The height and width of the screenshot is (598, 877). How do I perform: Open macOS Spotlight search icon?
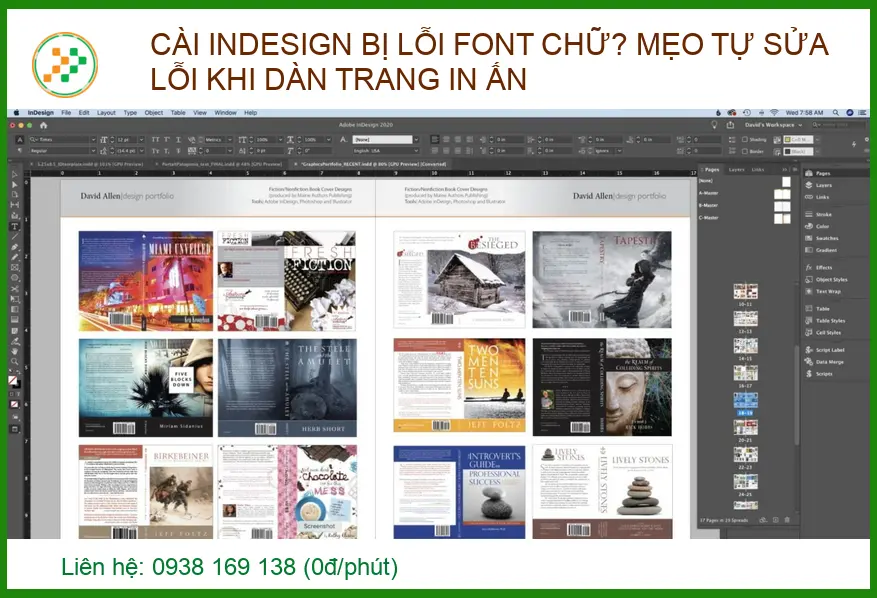coord(836,112)
